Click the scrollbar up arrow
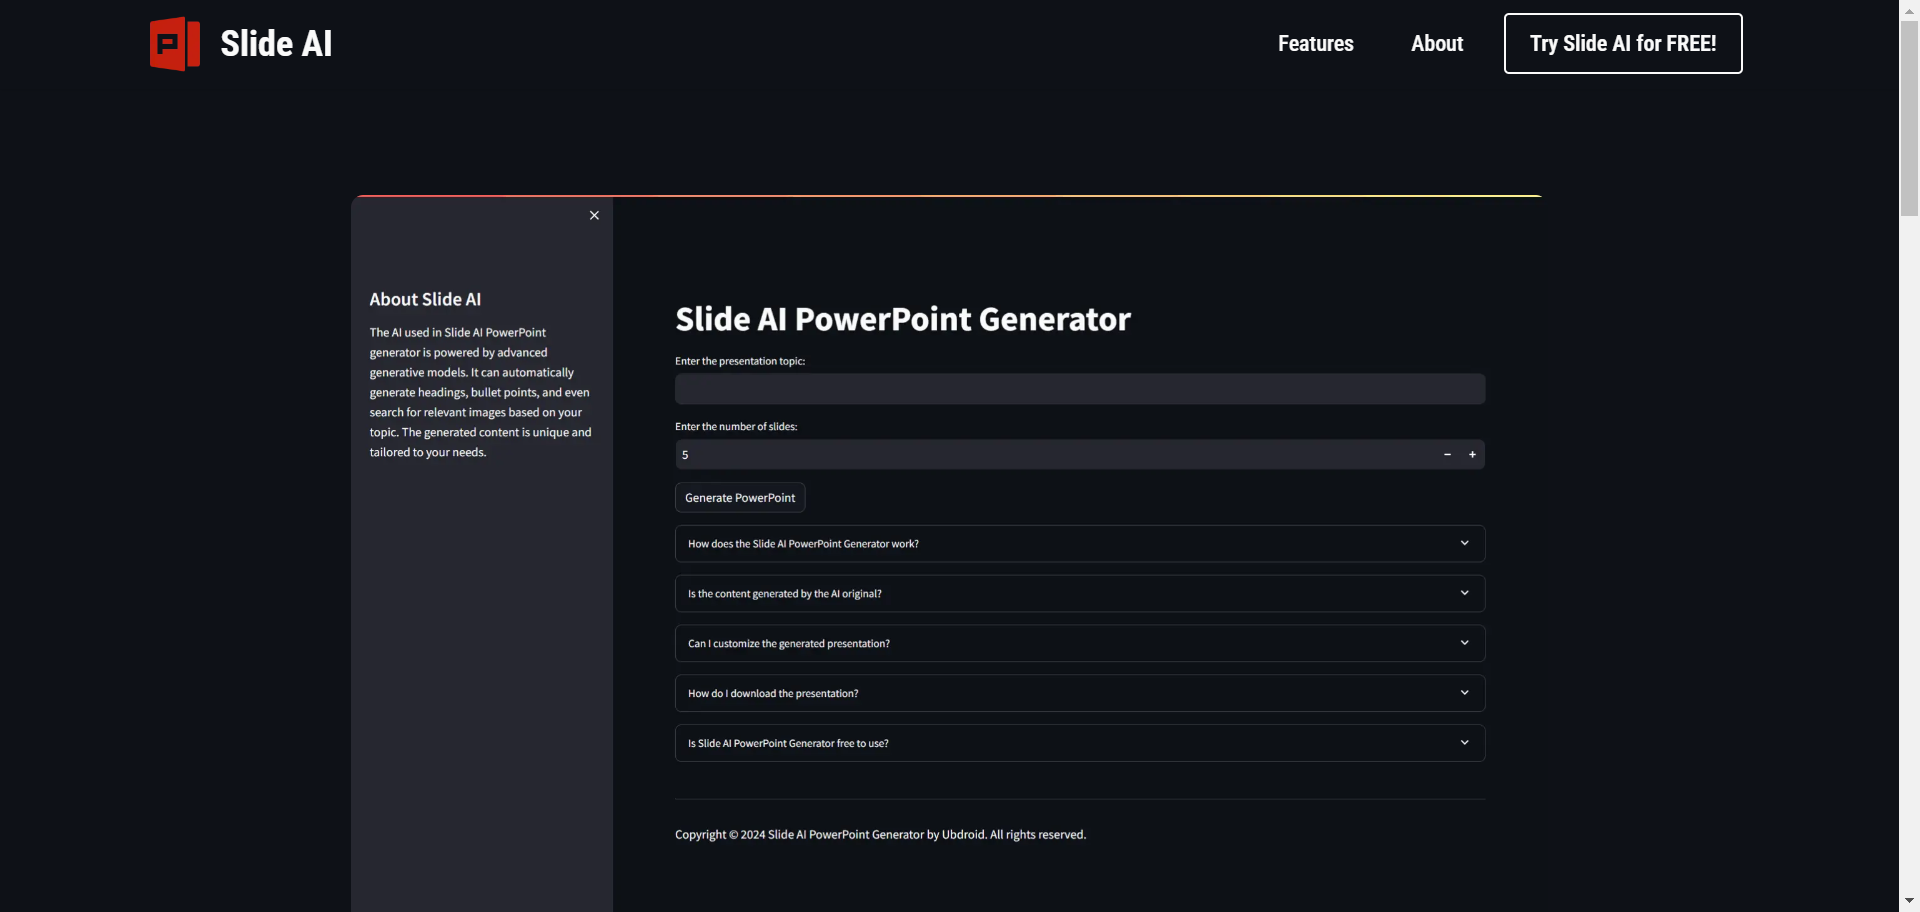 coord(1909,9)
